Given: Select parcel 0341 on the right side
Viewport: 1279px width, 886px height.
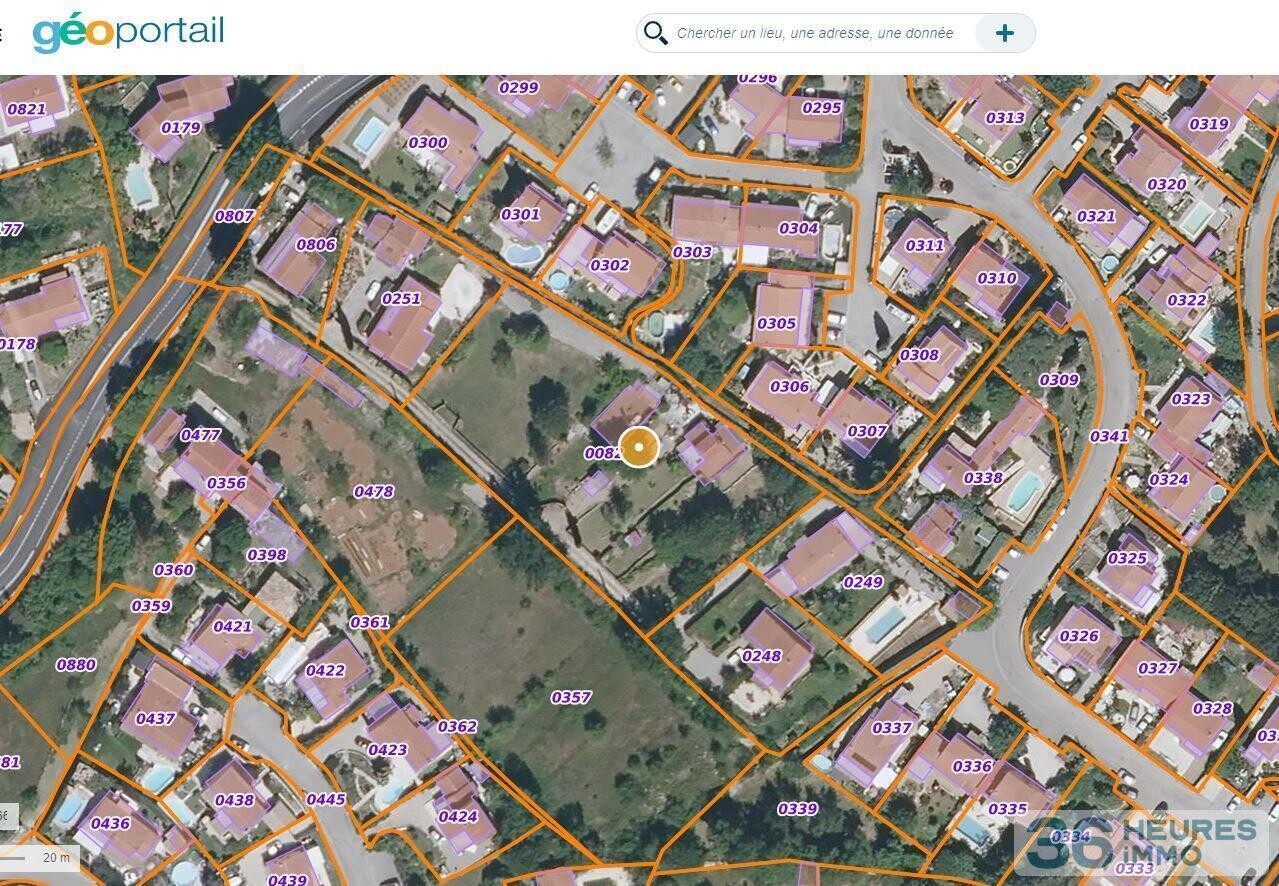Looking at the screenshot, I should point(1107,436).
